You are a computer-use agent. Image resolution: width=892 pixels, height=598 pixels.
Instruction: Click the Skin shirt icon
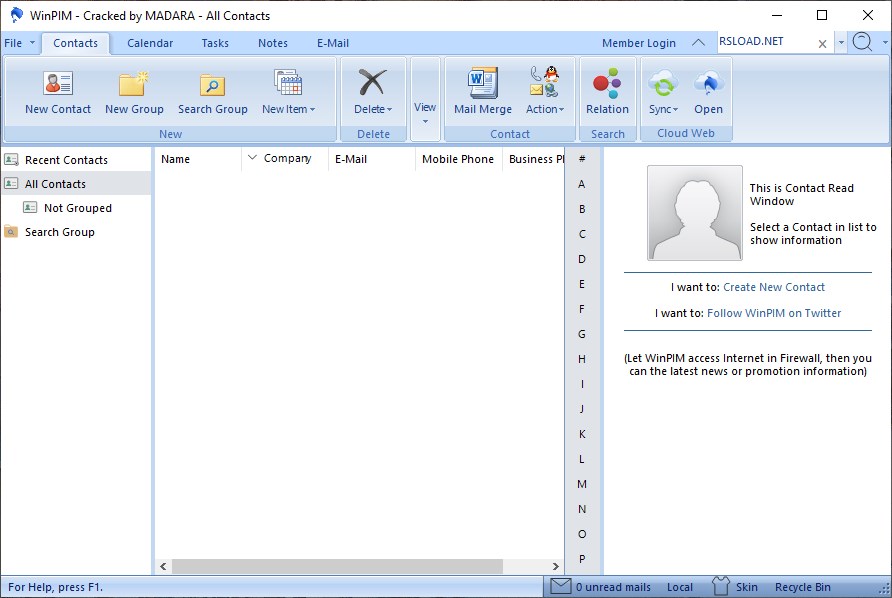click(720, 586)
